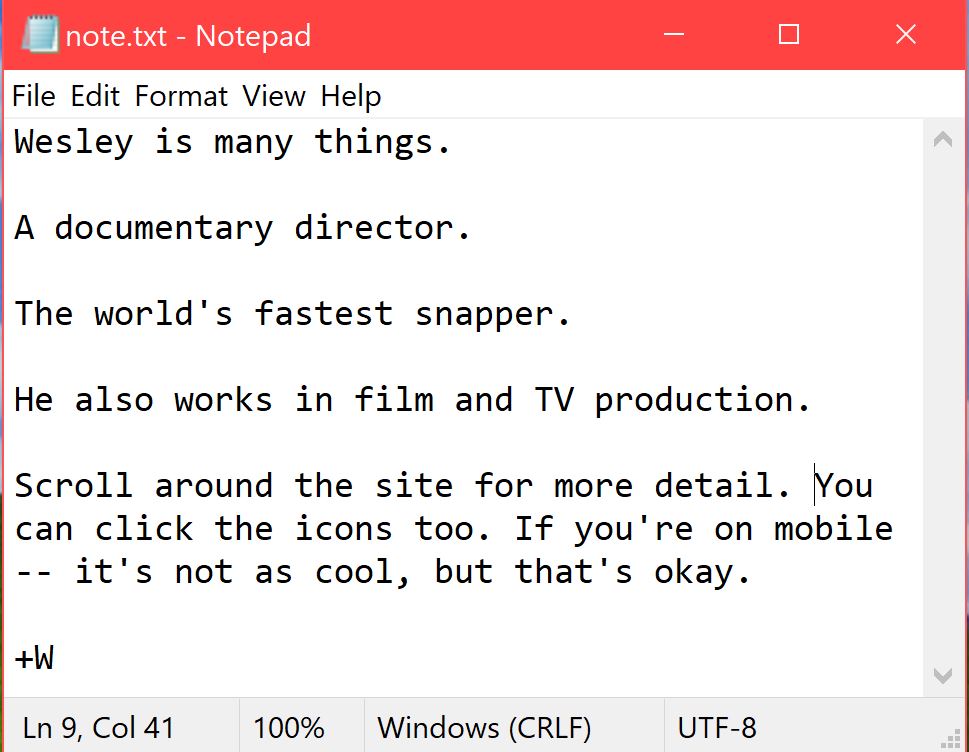Open the File menu
The width and height of the screenshot is (969, 752).
click(x=33, y=96)
